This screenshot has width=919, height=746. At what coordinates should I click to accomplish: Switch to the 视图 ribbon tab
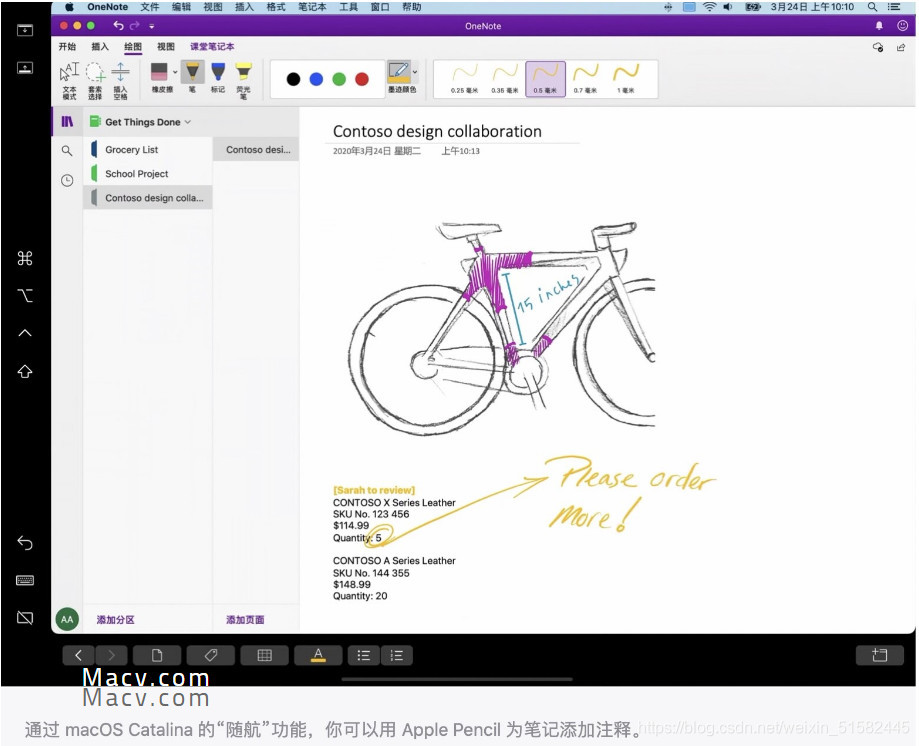click(x=166, y=46)
